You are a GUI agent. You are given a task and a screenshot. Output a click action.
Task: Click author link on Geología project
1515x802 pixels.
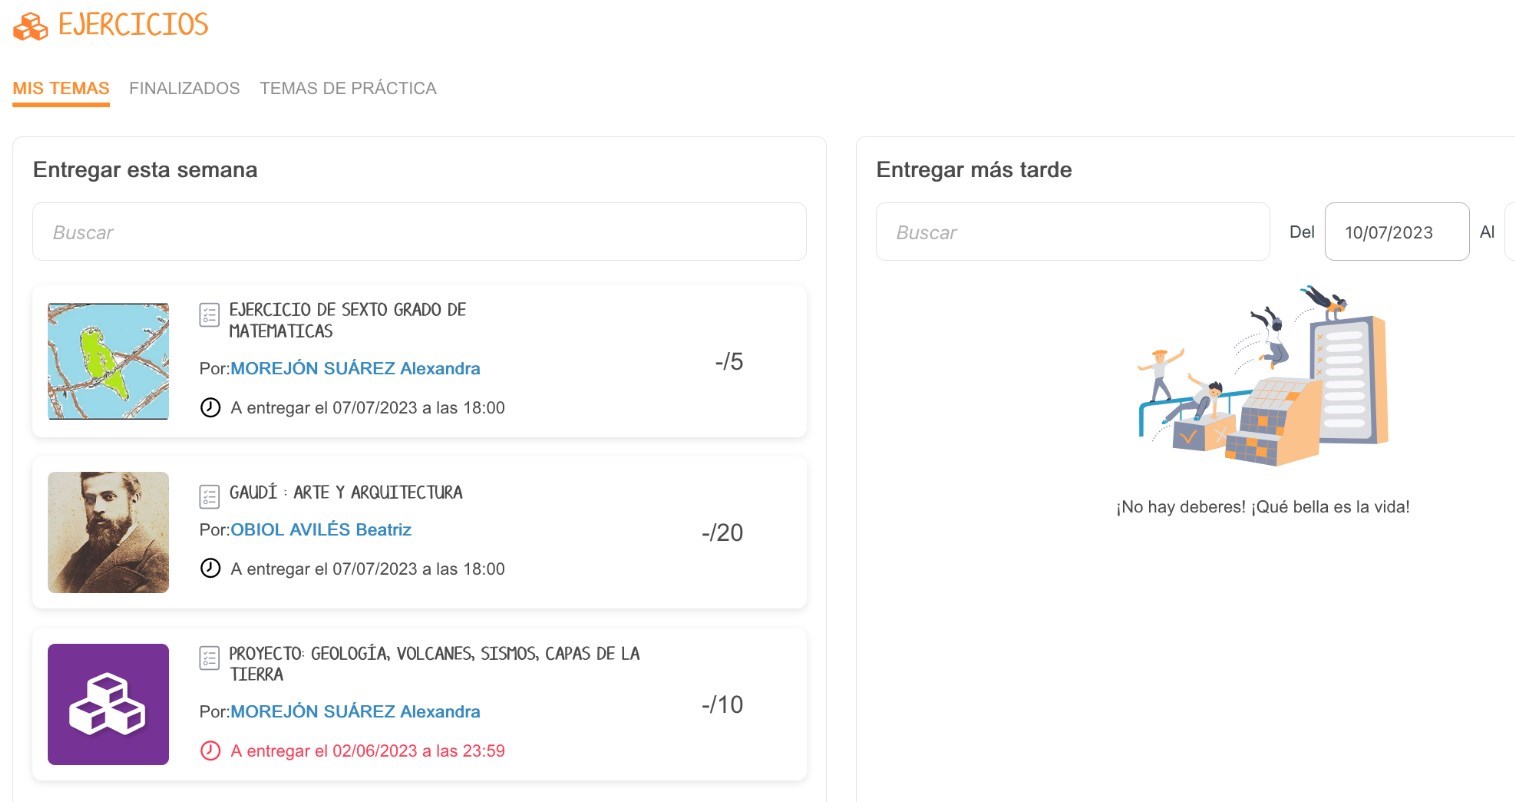(355, 712)
